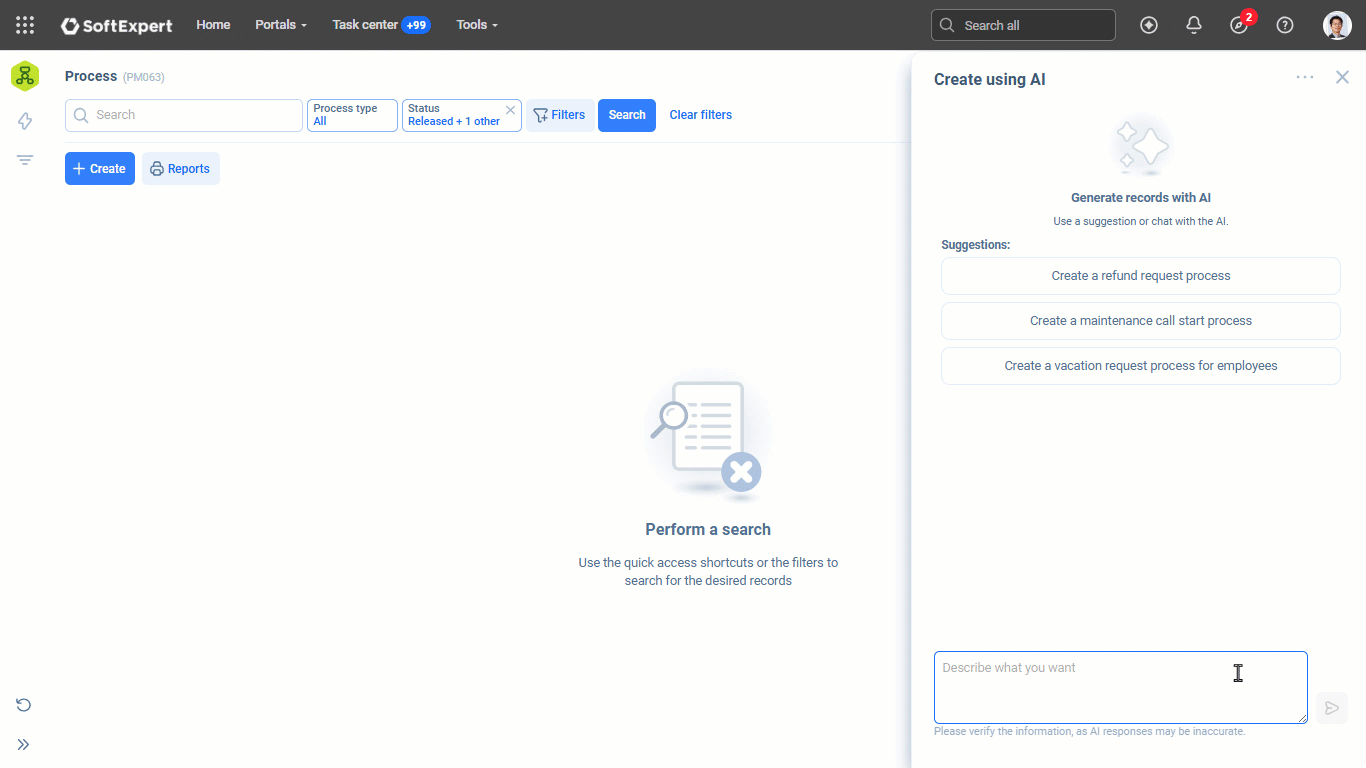Open the three-dot options in AI panel
Screen dimensions: 1366x768
[1305, 77]
